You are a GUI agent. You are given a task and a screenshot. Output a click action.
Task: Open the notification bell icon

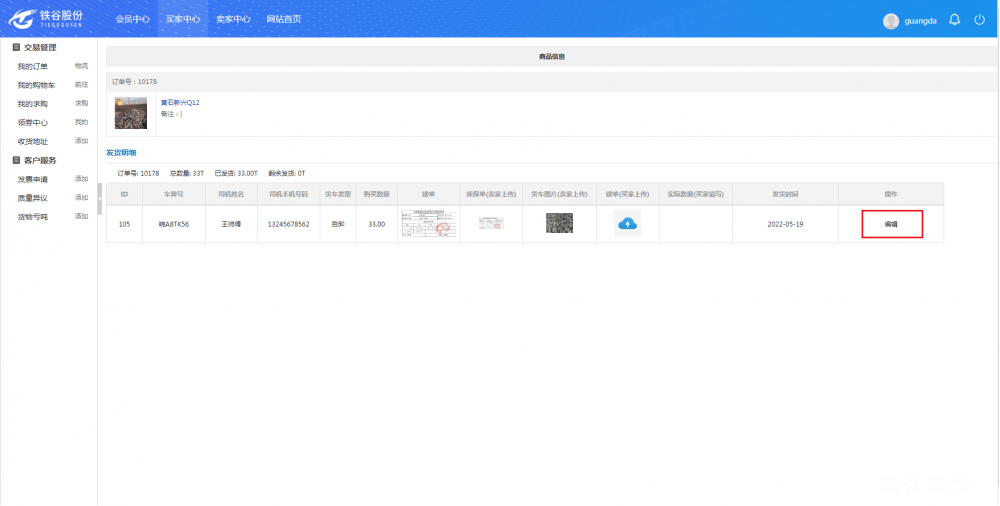click(954, 20)
